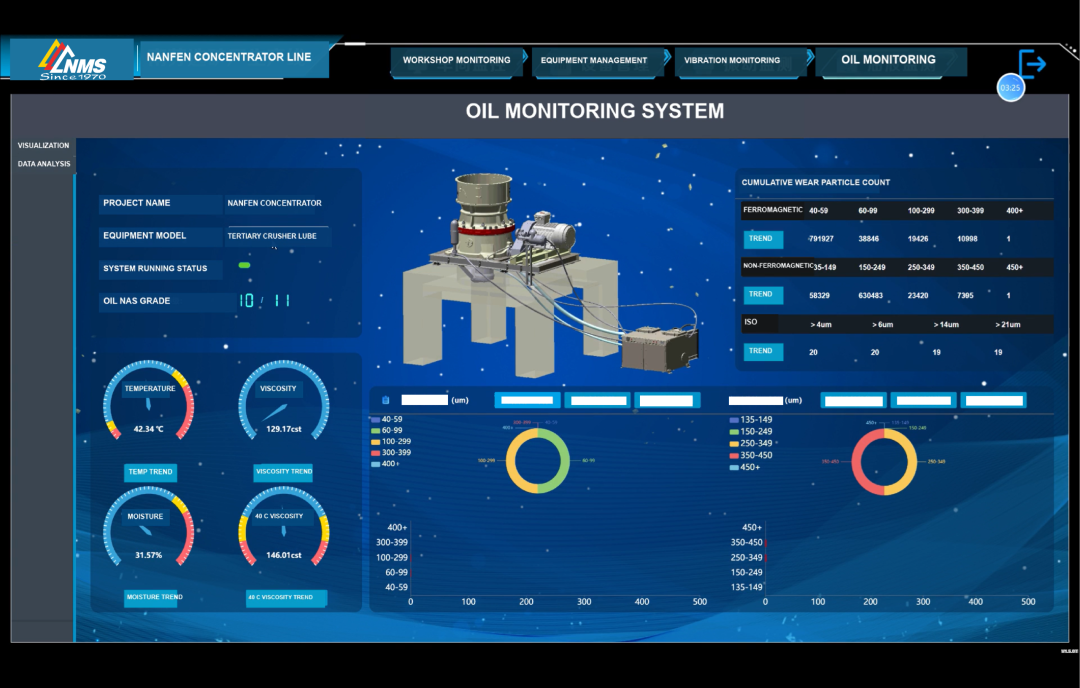
Task: Select Visualization in the sidebar
Action: [43, 145]
